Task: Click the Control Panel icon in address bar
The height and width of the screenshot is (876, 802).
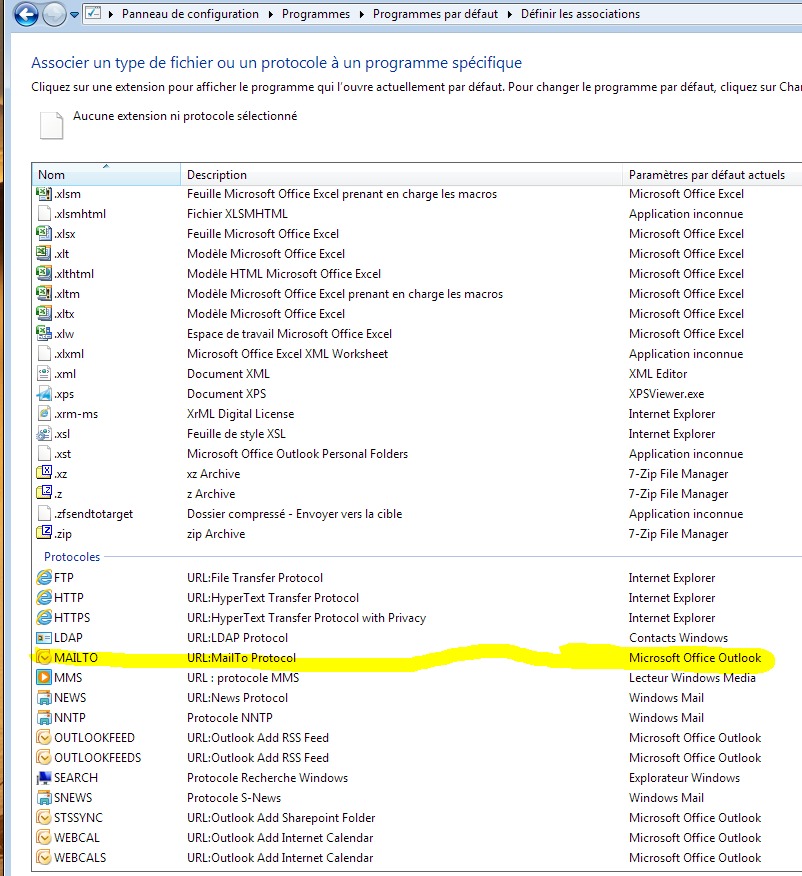Action: [x=93, y=12]
